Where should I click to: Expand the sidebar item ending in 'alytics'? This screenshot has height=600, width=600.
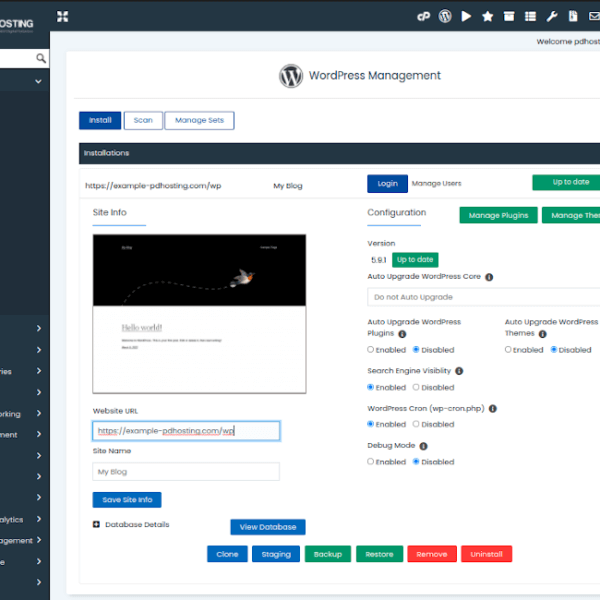click(39, 519)
